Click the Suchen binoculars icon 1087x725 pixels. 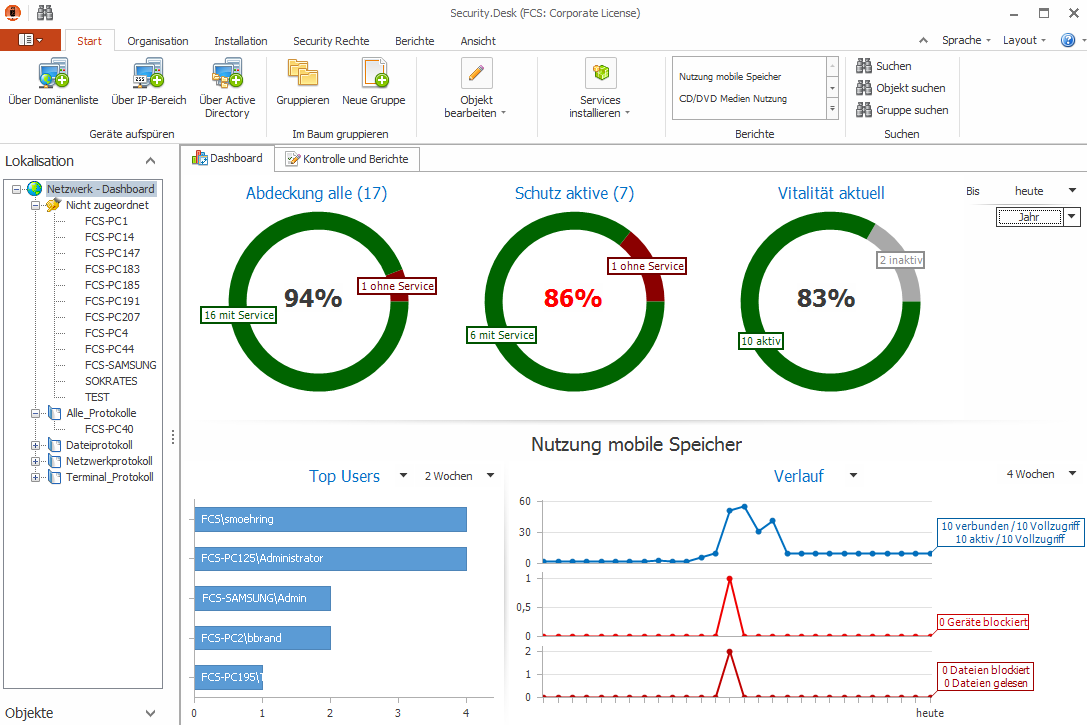click(864, 66)
